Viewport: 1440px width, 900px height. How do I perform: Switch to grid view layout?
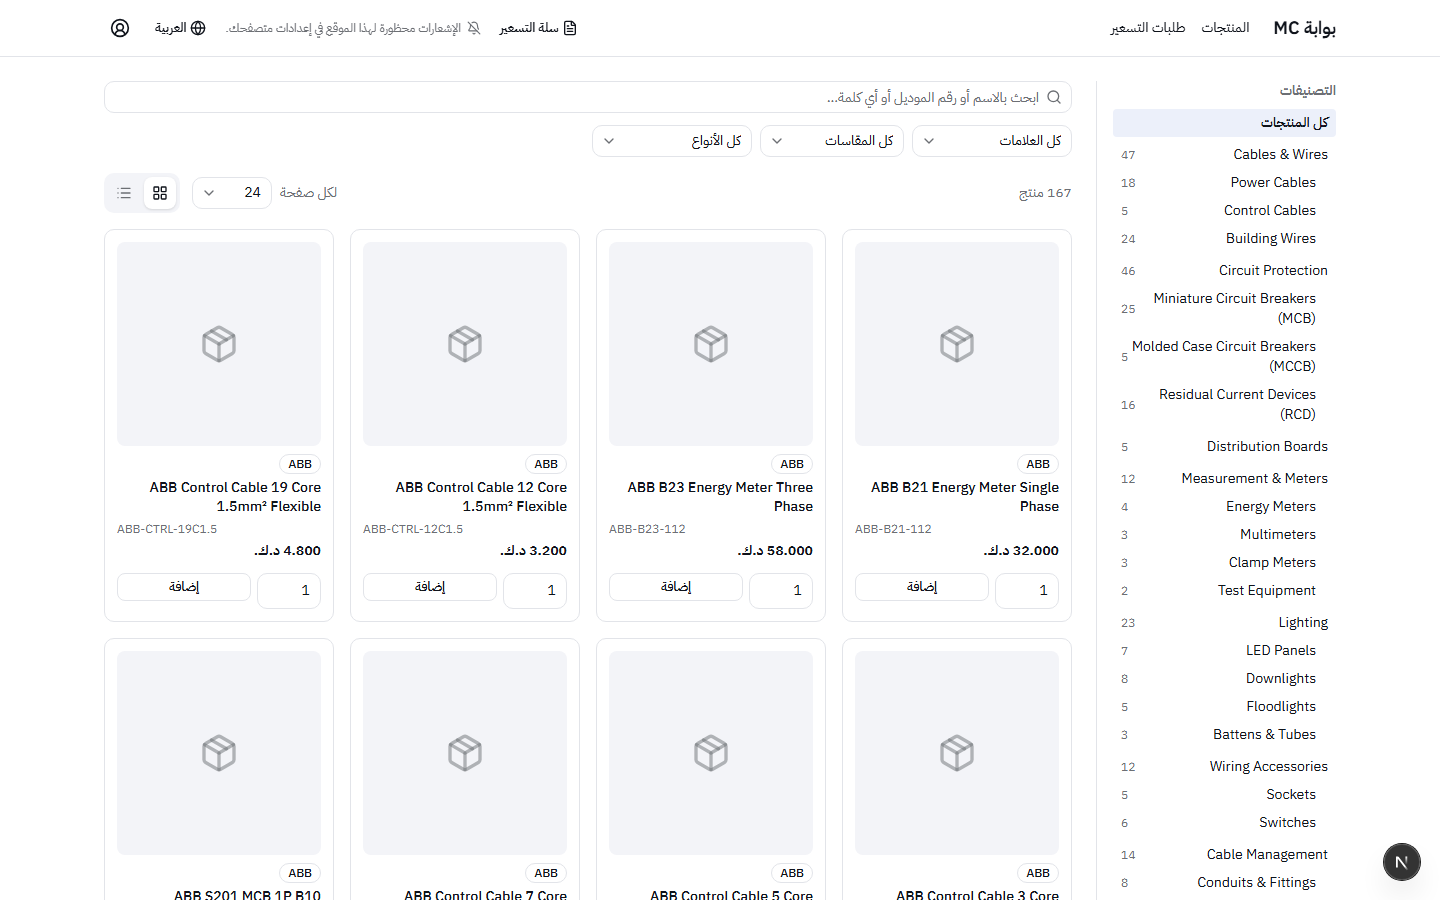click(160, 193)
